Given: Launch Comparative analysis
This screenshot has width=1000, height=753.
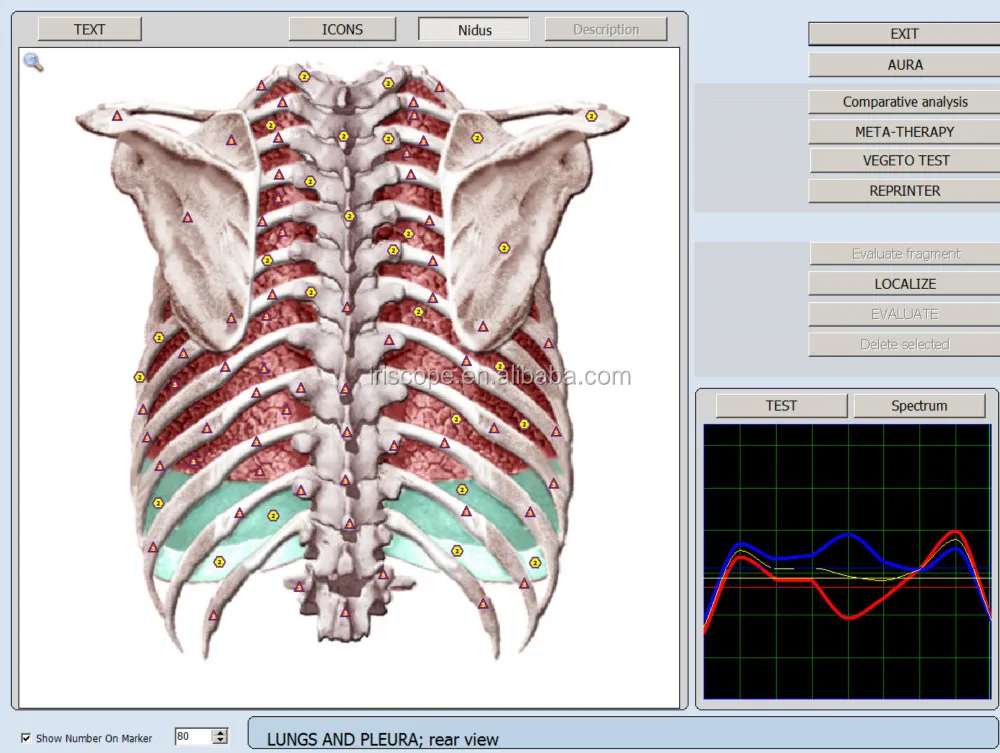Looking at the screenshot, I should [x=904, y=101].
